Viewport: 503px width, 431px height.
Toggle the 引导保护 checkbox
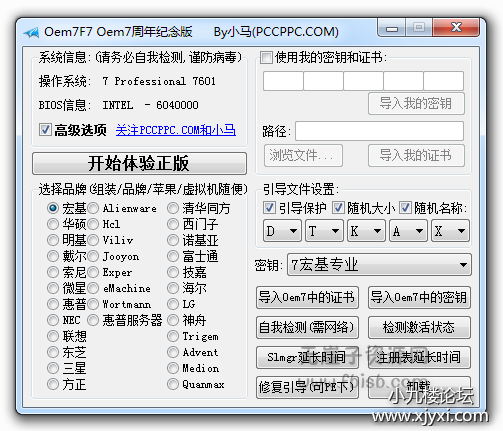(x=269, y=208)
